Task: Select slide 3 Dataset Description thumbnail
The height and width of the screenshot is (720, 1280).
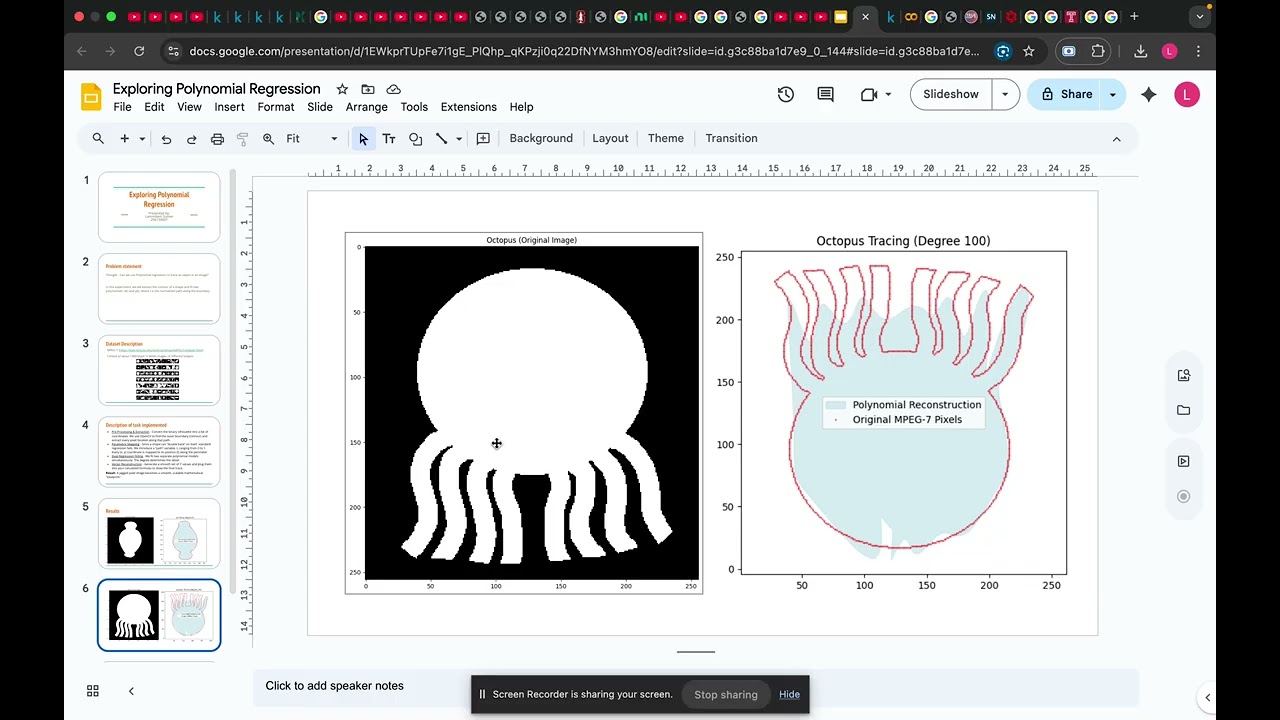Action: pyautogui.click(x=159, y=370)
